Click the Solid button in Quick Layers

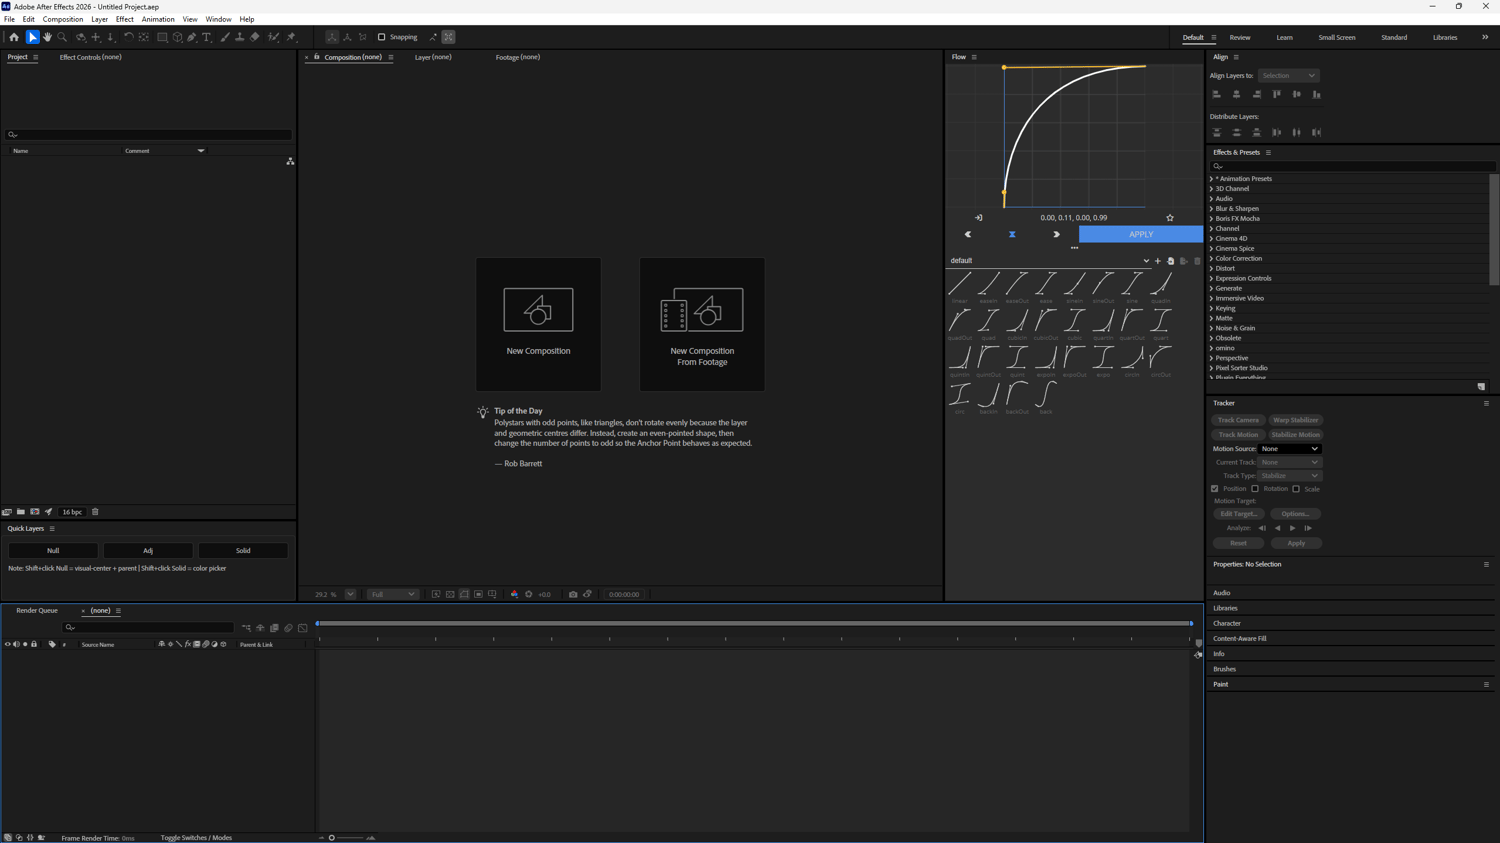pos(243,550)
